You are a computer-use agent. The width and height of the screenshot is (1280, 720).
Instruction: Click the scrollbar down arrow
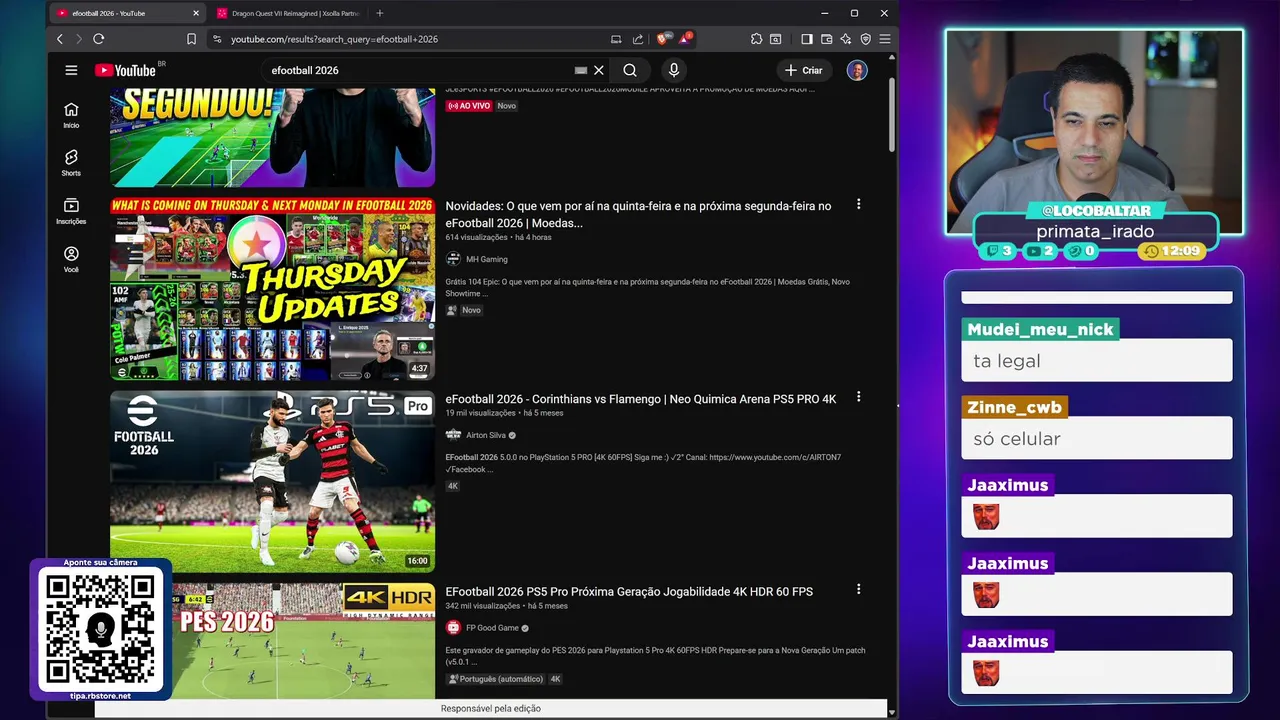point(892,711)
